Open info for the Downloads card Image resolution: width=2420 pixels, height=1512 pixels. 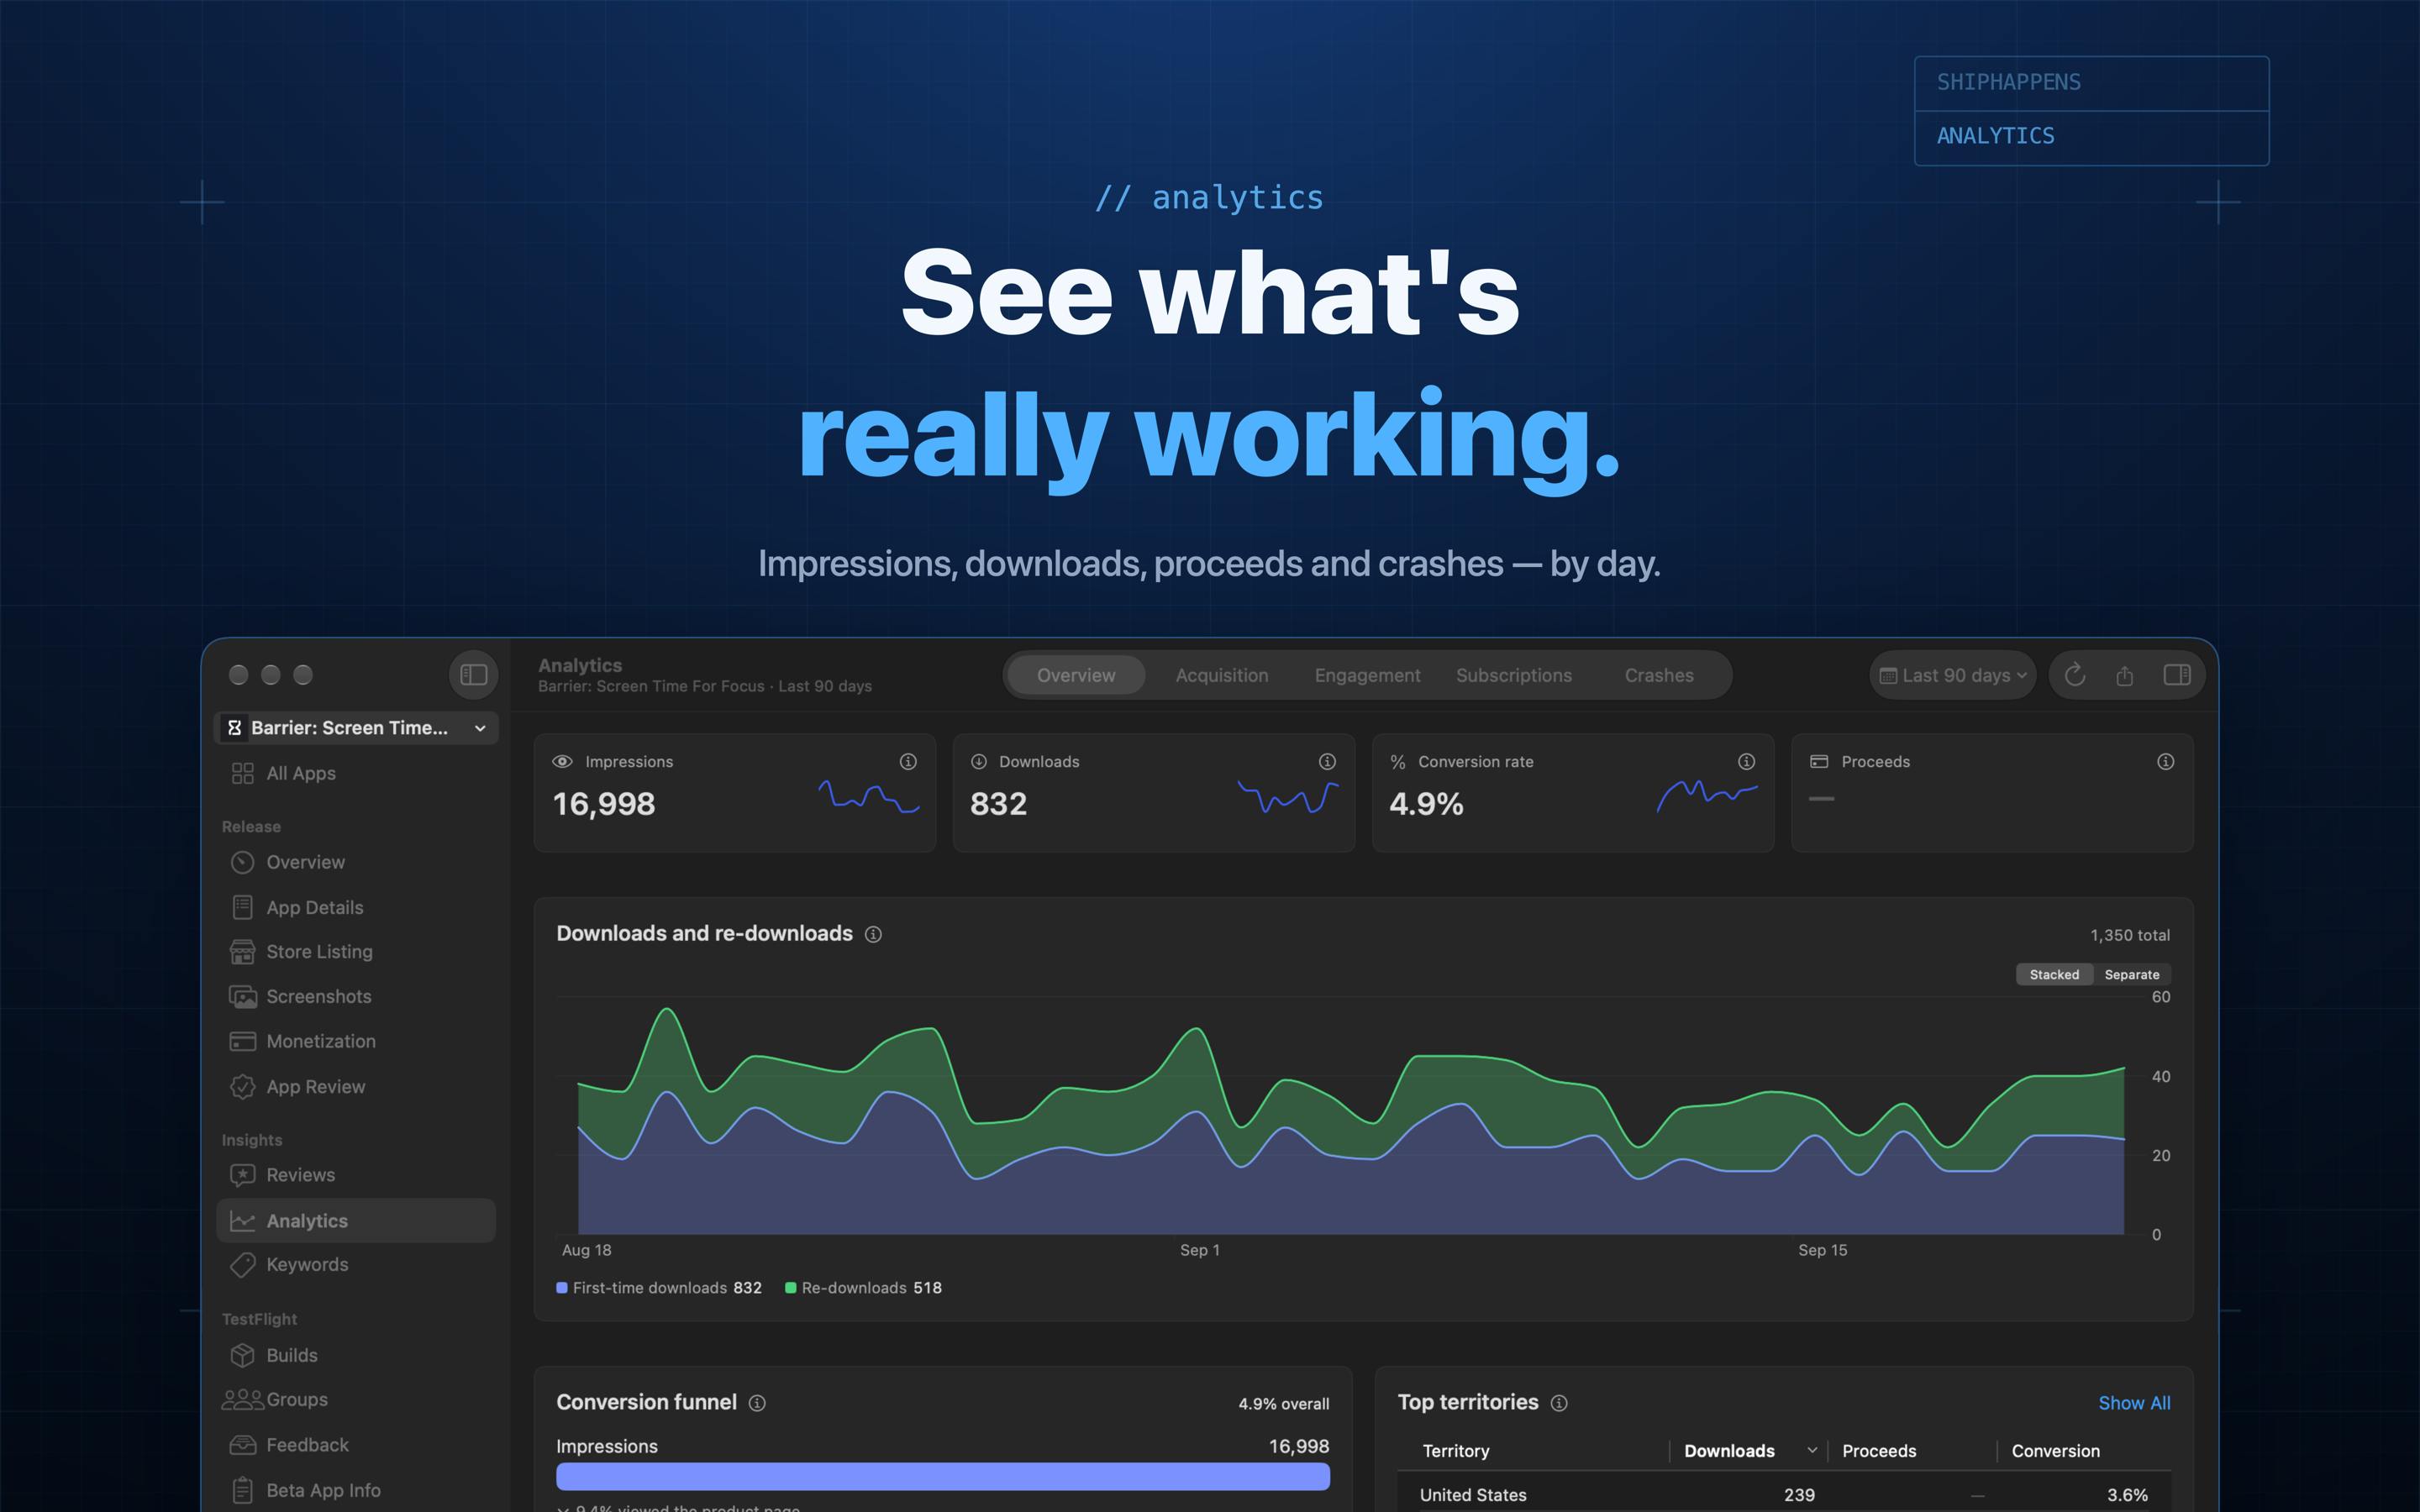coord(1327,762)
